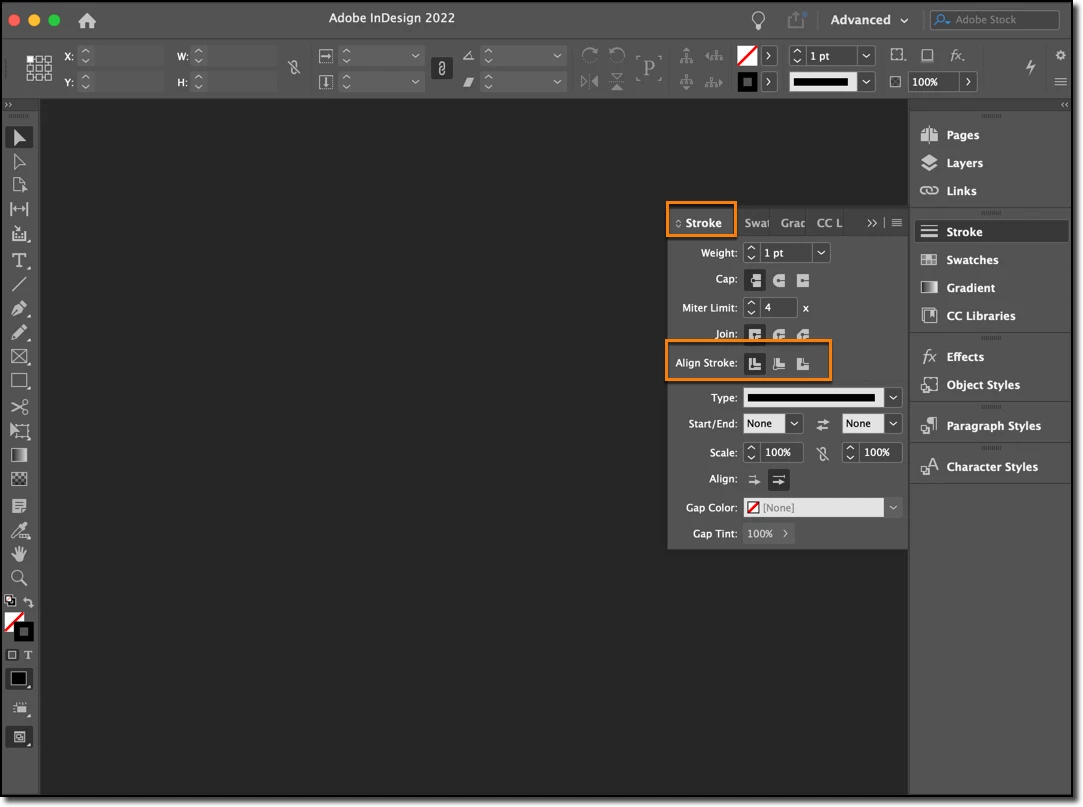The image size is (1083, 807).
Task: Open the End arrowhead dropdown
Action: [x=893, y=424]
